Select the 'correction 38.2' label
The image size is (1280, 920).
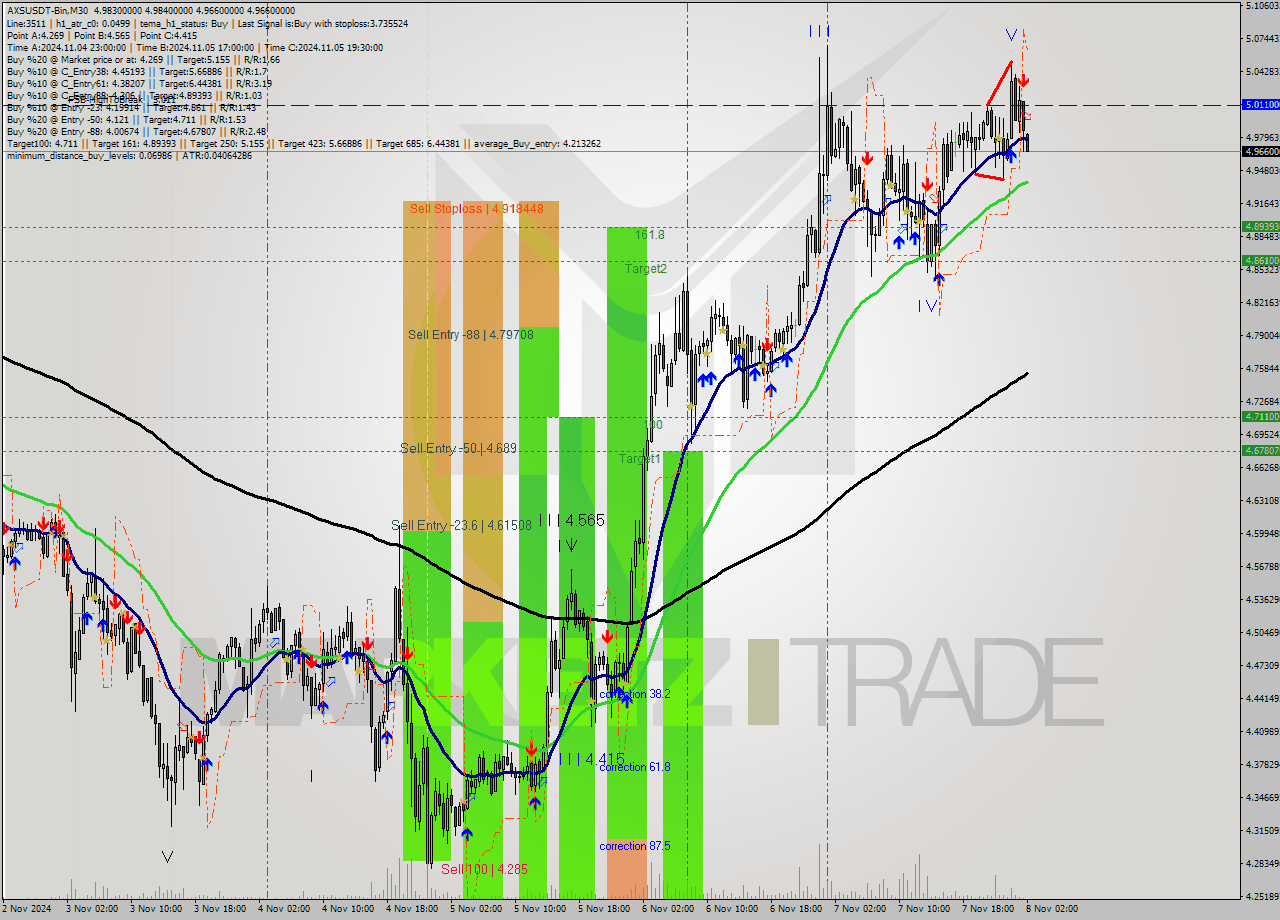pos(634,693)
